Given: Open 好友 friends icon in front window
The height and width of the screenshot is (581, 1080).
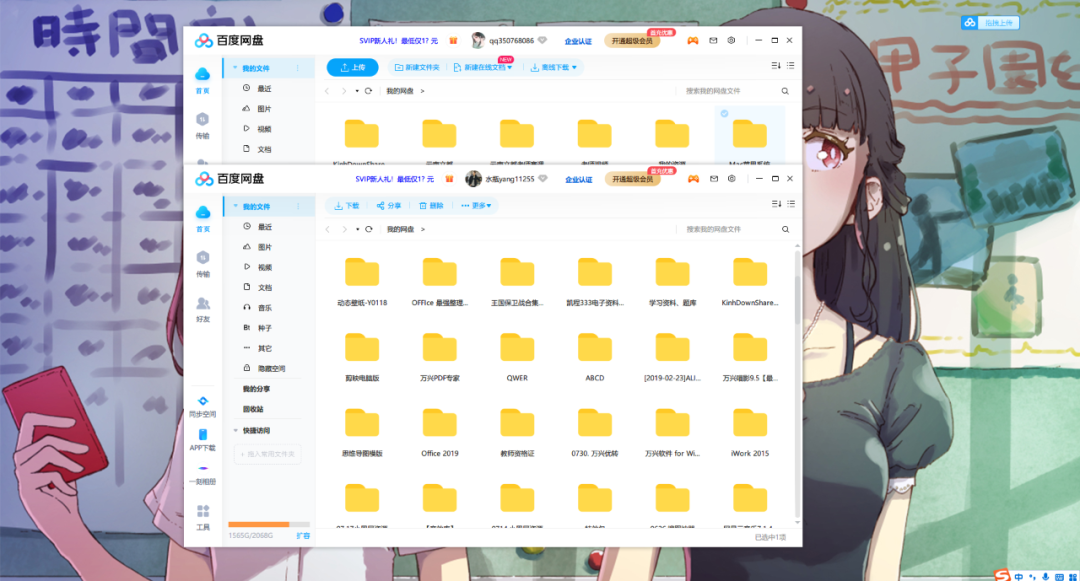Looking at the screenshot, I should tap(202, 304).
